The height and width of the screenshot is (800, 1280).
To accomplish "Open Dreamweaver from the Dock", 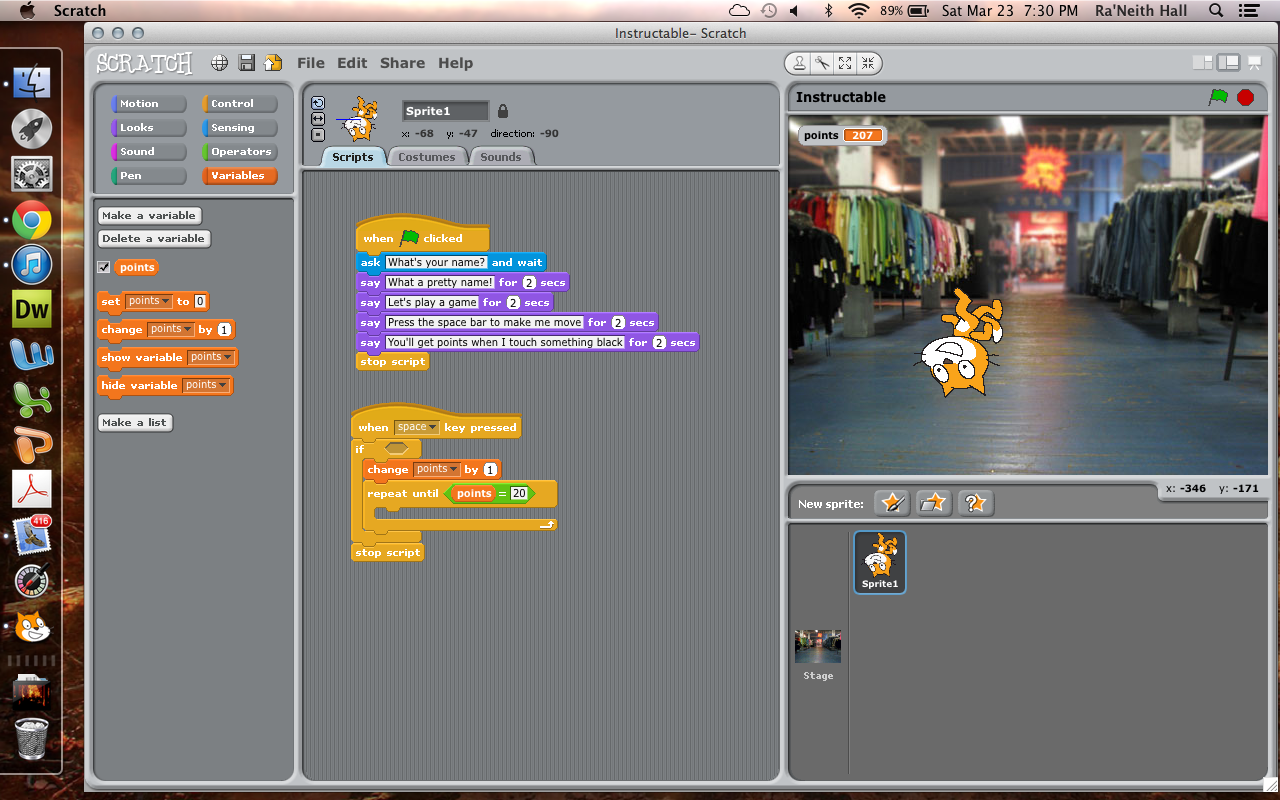I will pyautogui.click(x=32, y=309).
